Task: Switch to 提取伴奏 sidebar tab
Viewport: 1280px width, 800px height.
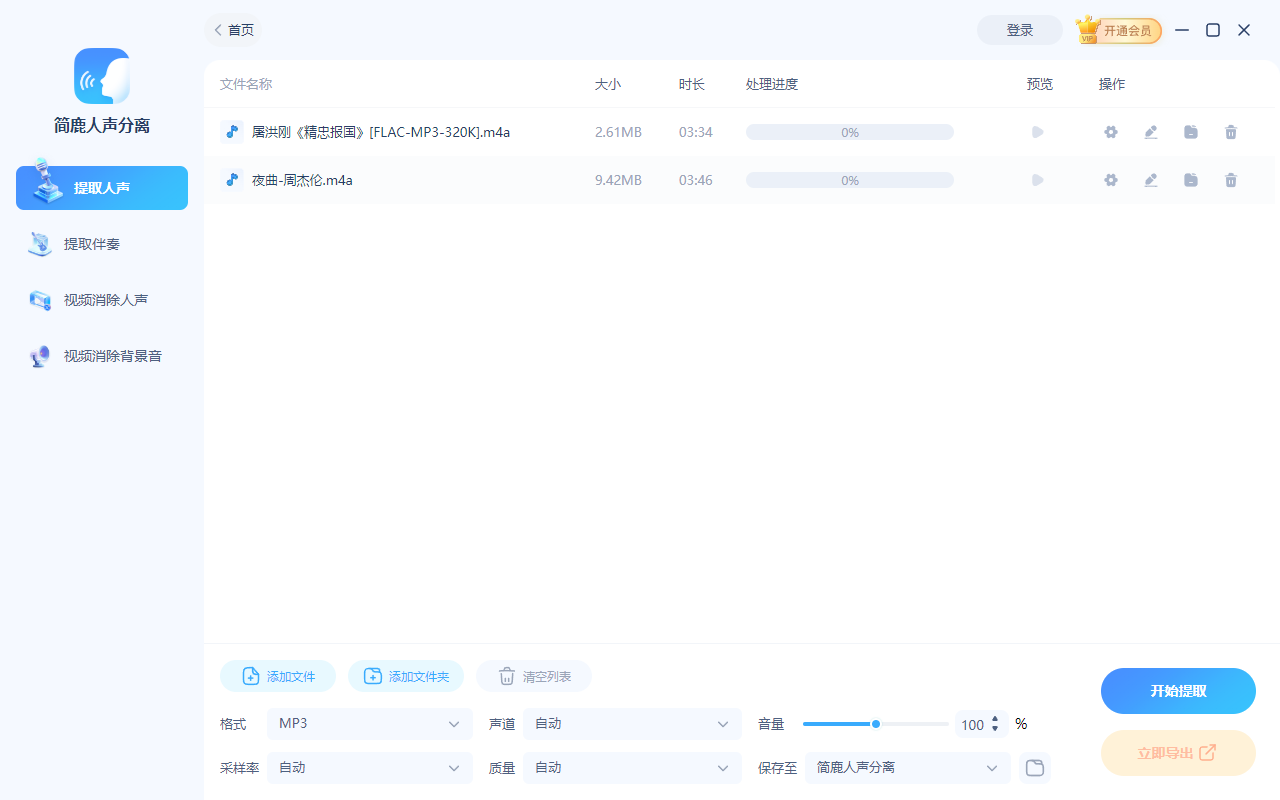Action: (92, 244)
